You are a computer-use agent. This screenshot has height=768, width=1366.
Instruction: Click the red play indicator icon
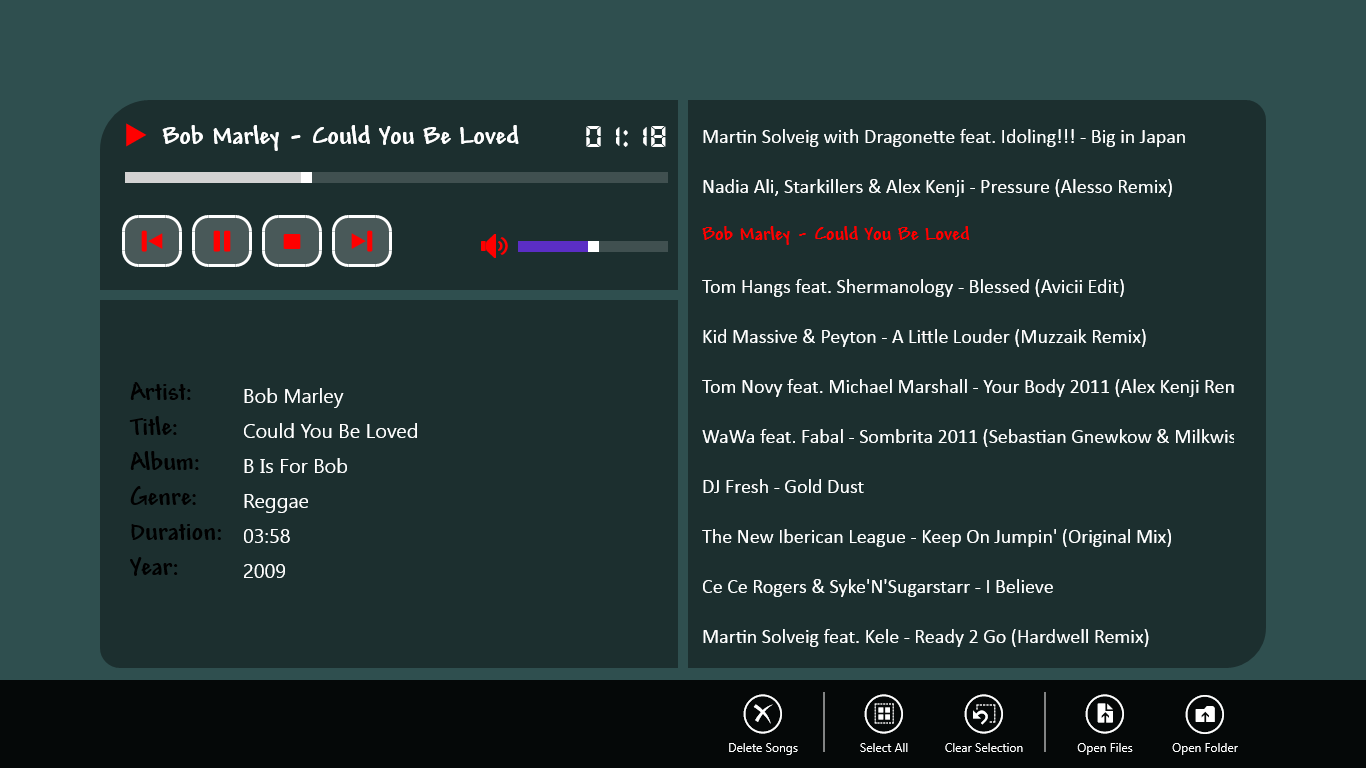pyautogui.click(x=136, y=136)
